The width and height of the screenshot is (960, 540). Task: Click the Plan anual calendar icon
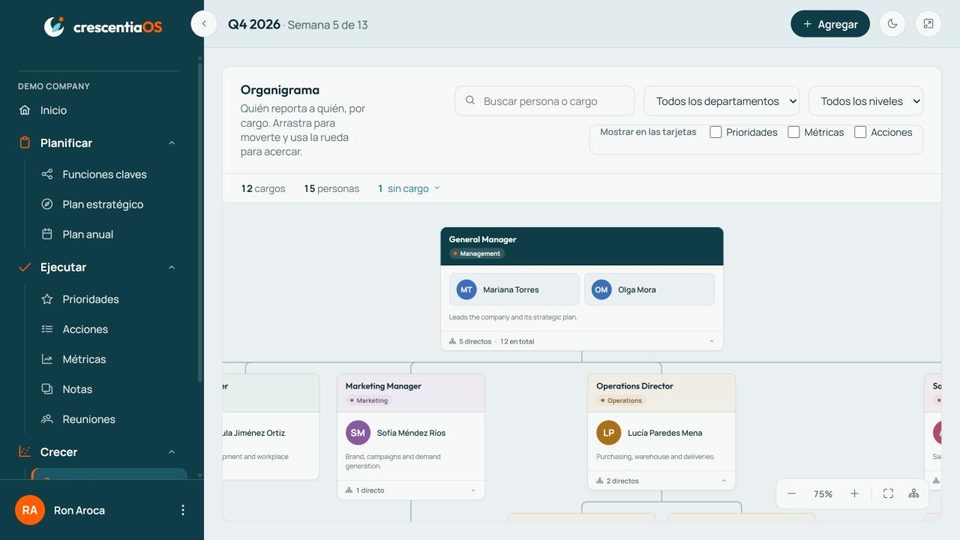click(x=47, y=234)
